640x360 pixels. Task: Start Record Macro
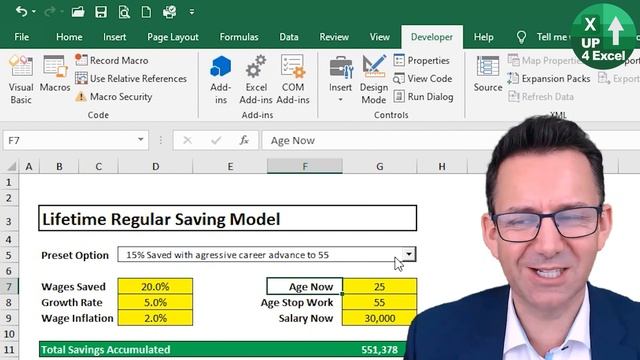tap(112, 60)
